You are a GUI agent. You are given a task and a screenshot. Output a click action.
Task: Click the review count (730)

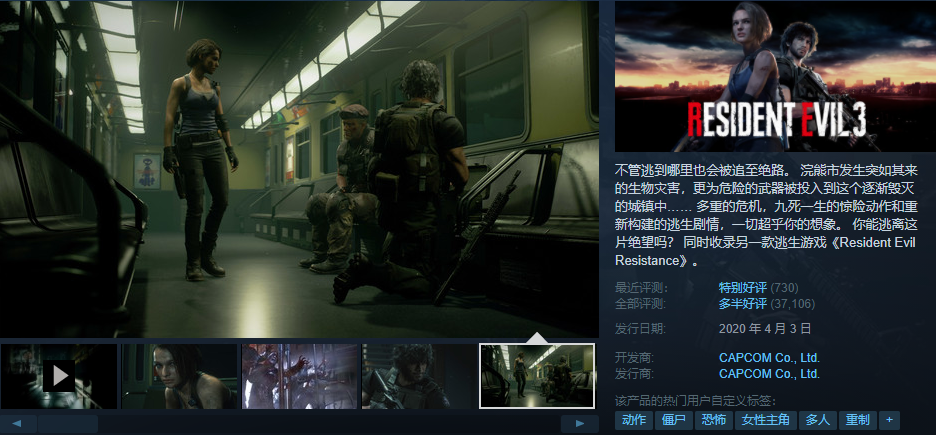coord(784,288)
